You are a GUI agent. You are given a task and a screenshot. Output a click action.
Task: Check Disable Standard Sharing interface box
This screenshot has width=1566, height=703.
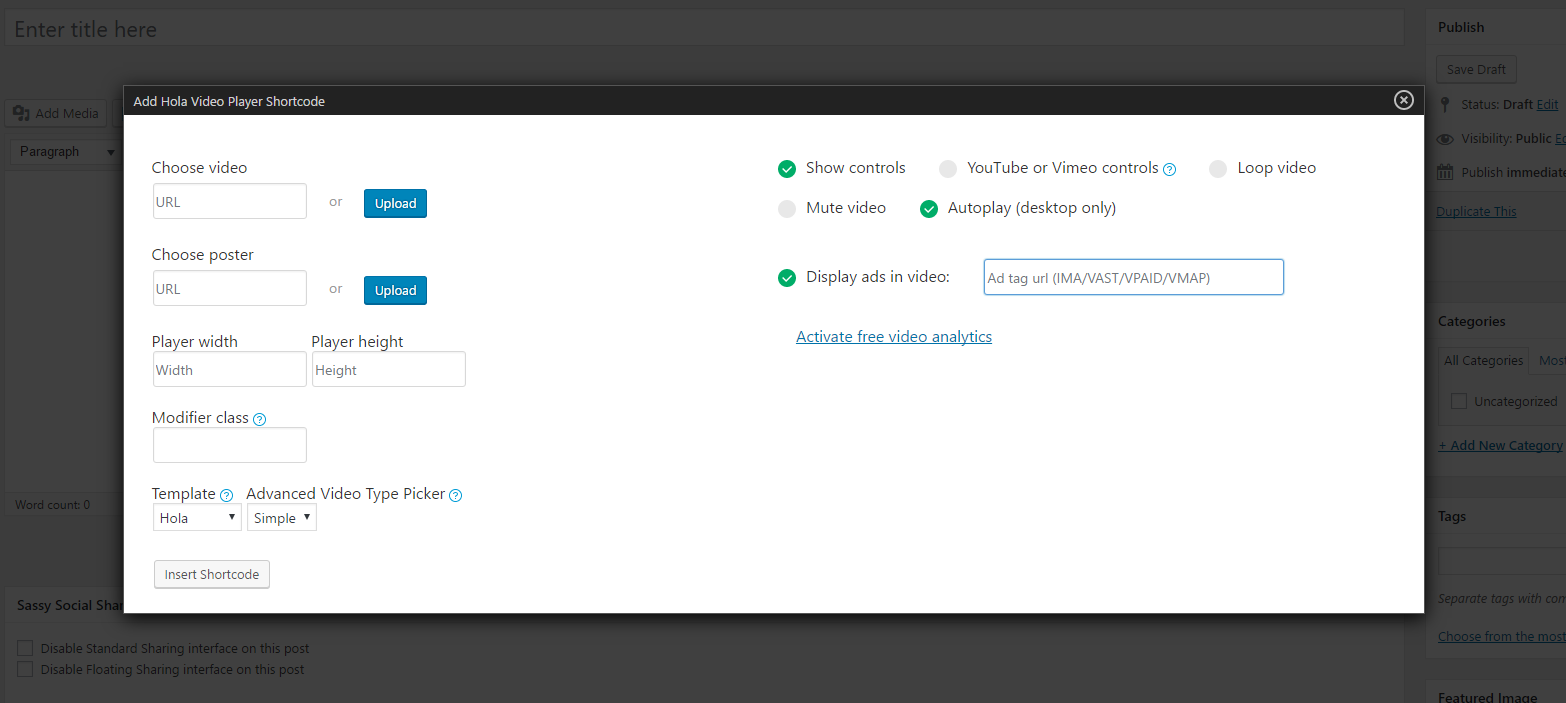pos(26,648)
